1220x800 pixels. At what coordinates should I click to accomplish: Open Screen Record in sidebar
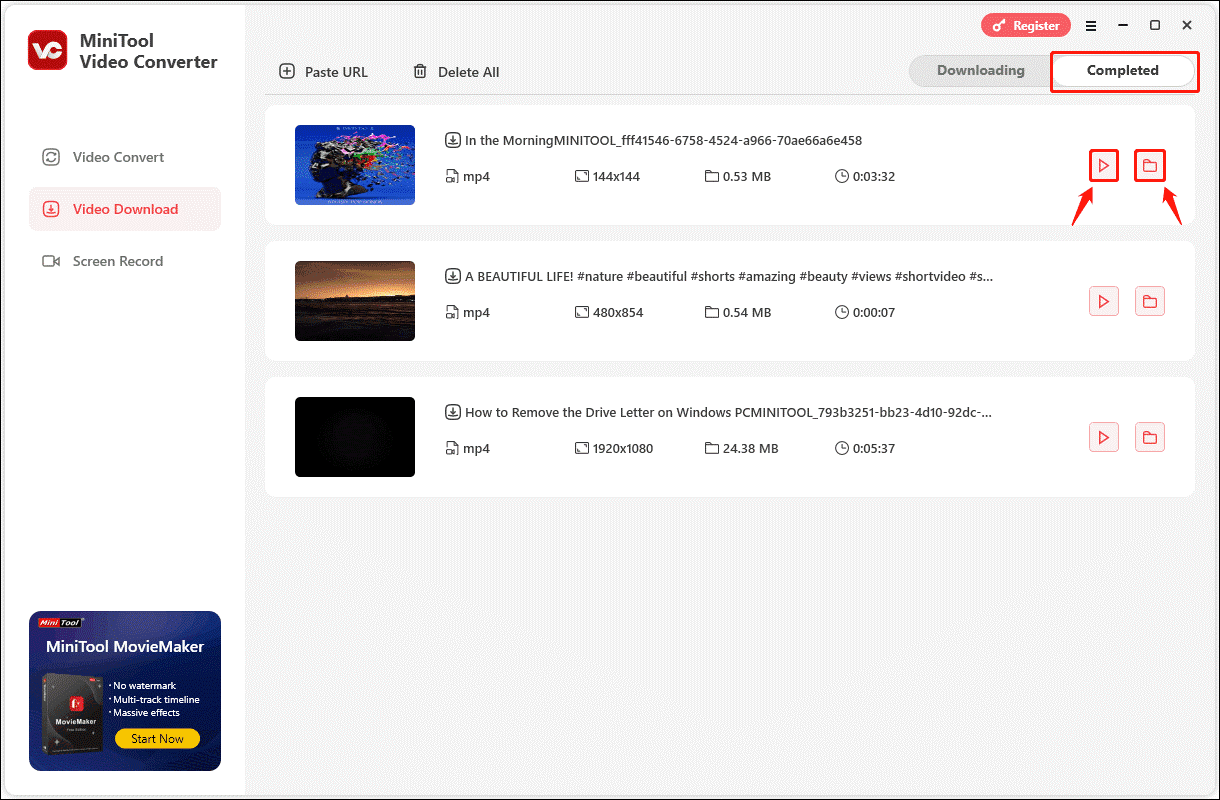pyautogui.click(x=125, y=261)
